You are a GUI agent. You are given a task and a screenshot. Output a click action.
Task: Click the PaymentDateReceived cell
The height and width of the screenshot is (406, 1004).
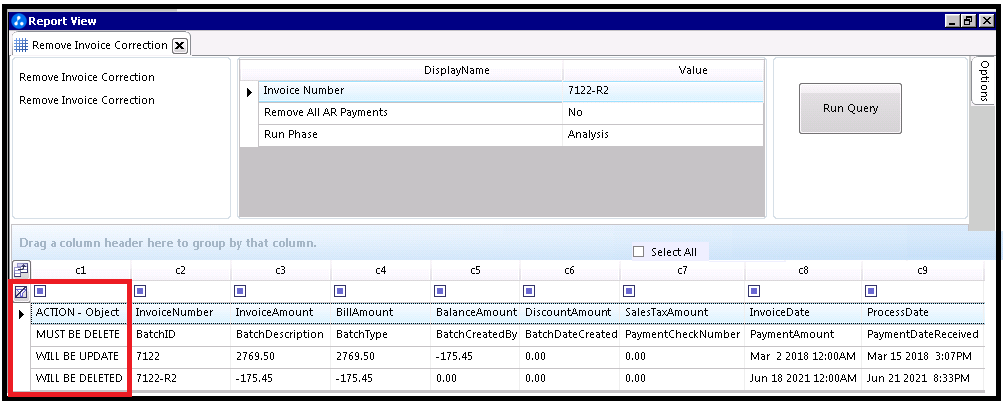pyautogui.click(x=923, y=334)
